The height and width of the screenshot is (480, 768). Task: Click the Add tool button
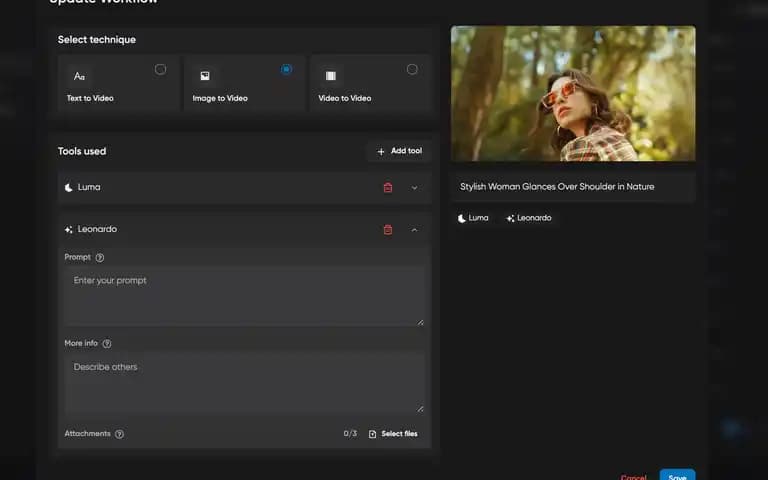[x=399, y=151]
